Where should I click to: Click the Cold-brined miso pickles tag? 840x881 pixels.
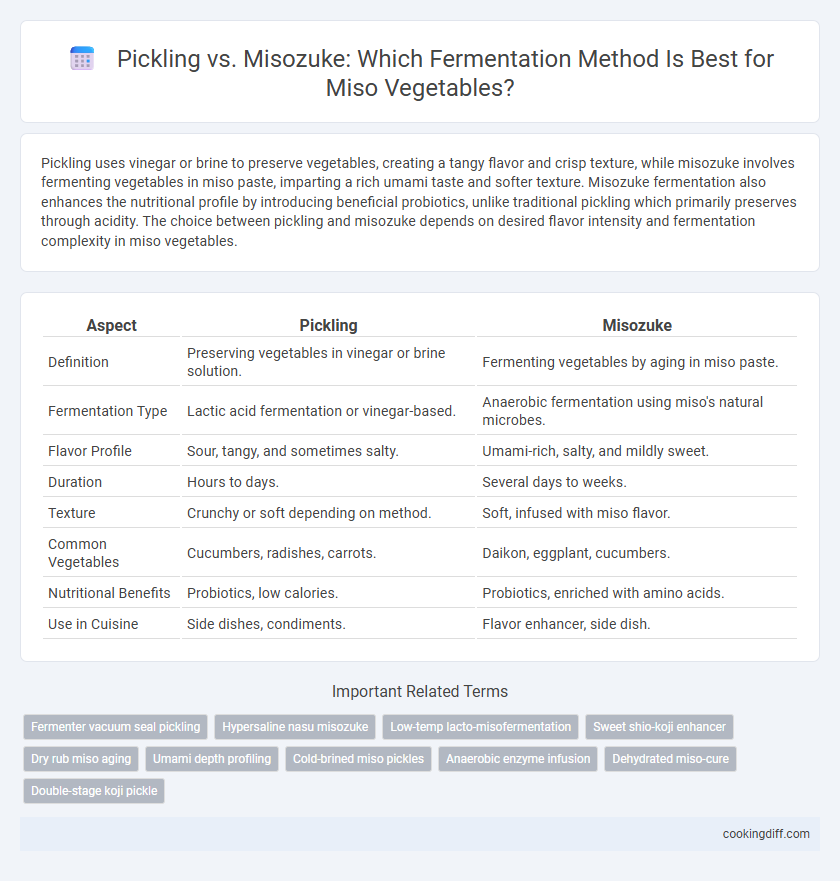[358, 759]
